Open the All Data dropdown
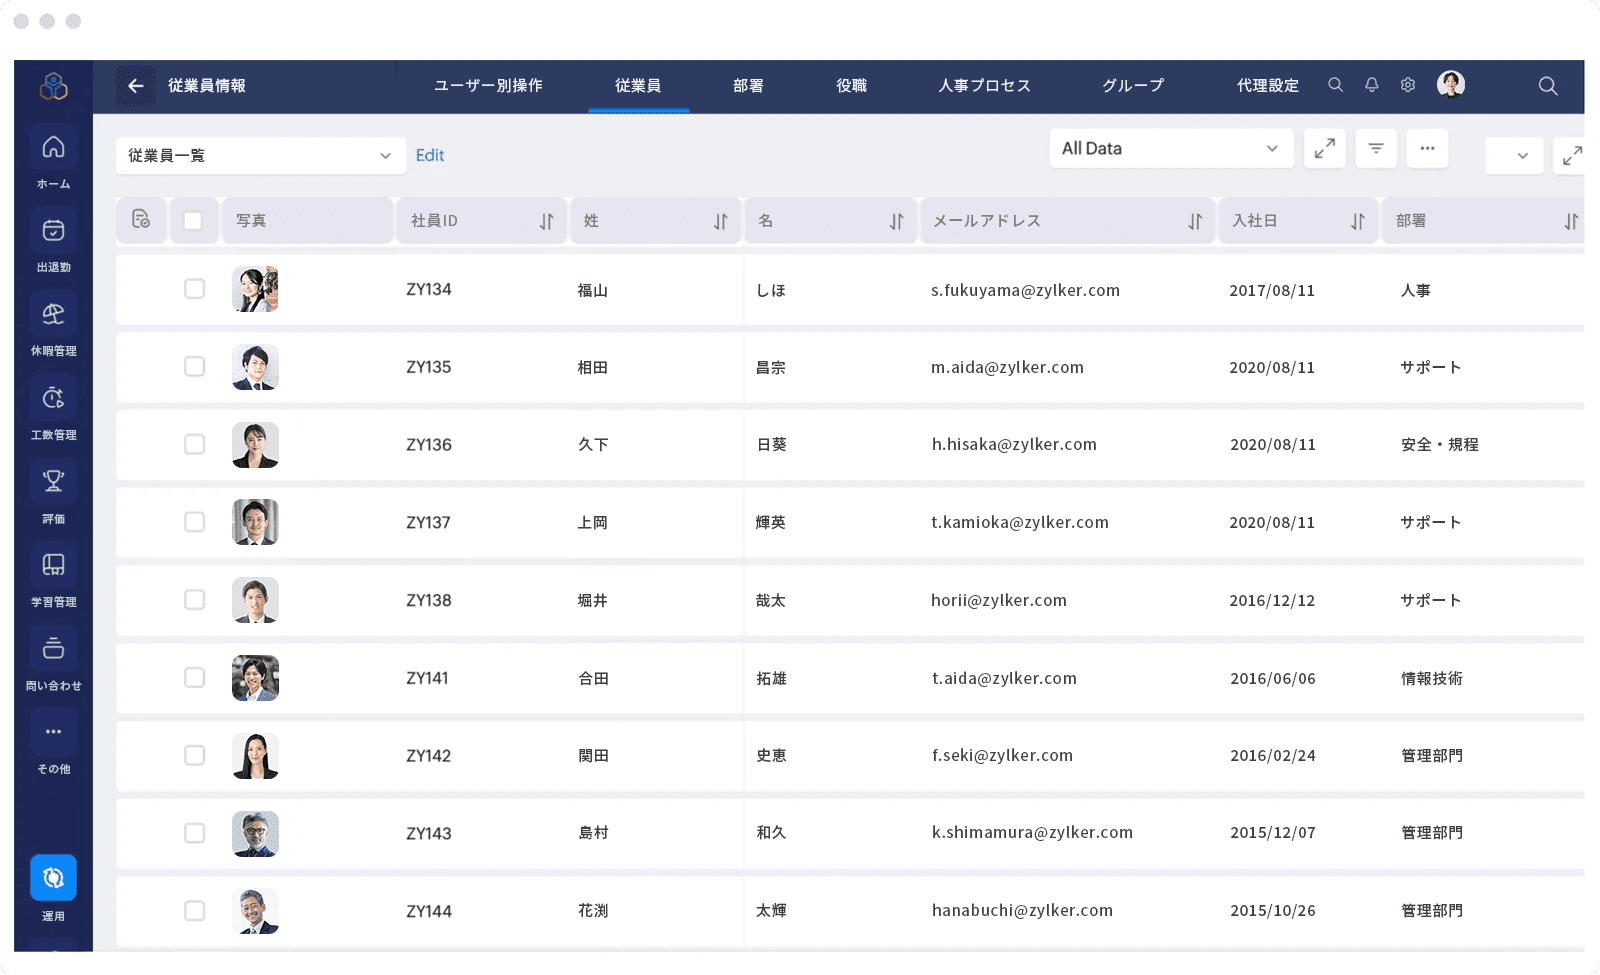The width and height of the screenshot is (1600, 975). [1171, 148]
